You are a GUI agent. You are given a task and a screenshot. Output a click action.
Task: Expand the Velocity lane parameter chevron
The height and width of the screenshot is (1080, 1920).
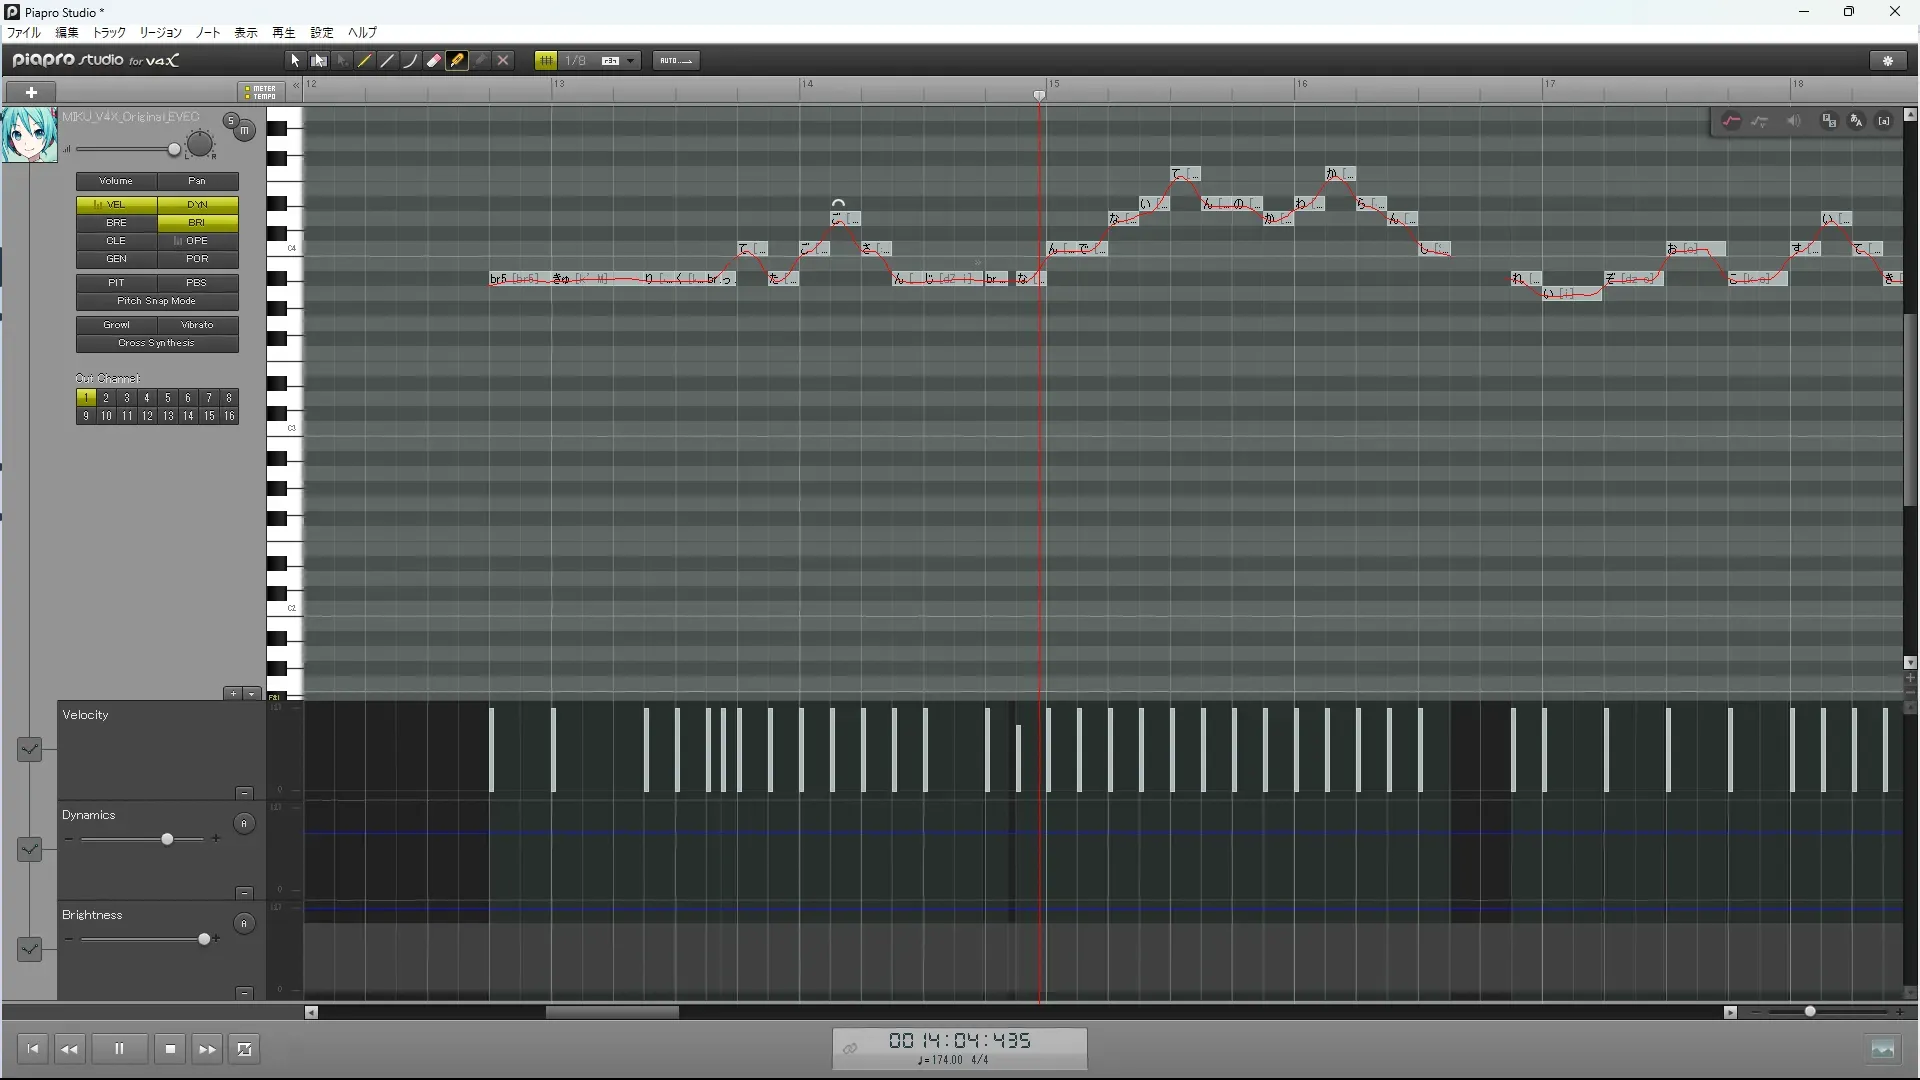tap(30, 749)
